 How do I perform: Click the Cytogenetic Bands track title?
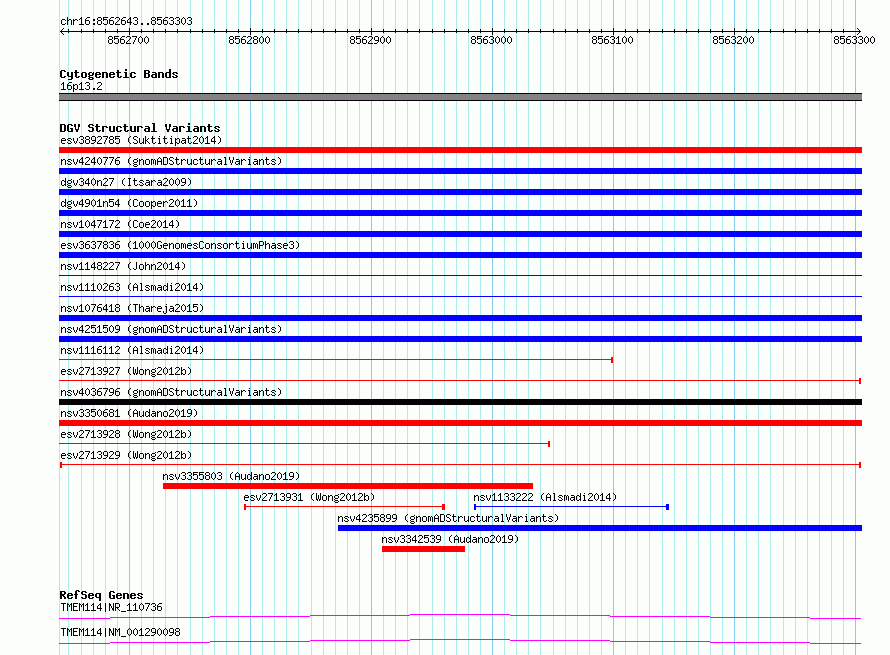pos(119,74)
